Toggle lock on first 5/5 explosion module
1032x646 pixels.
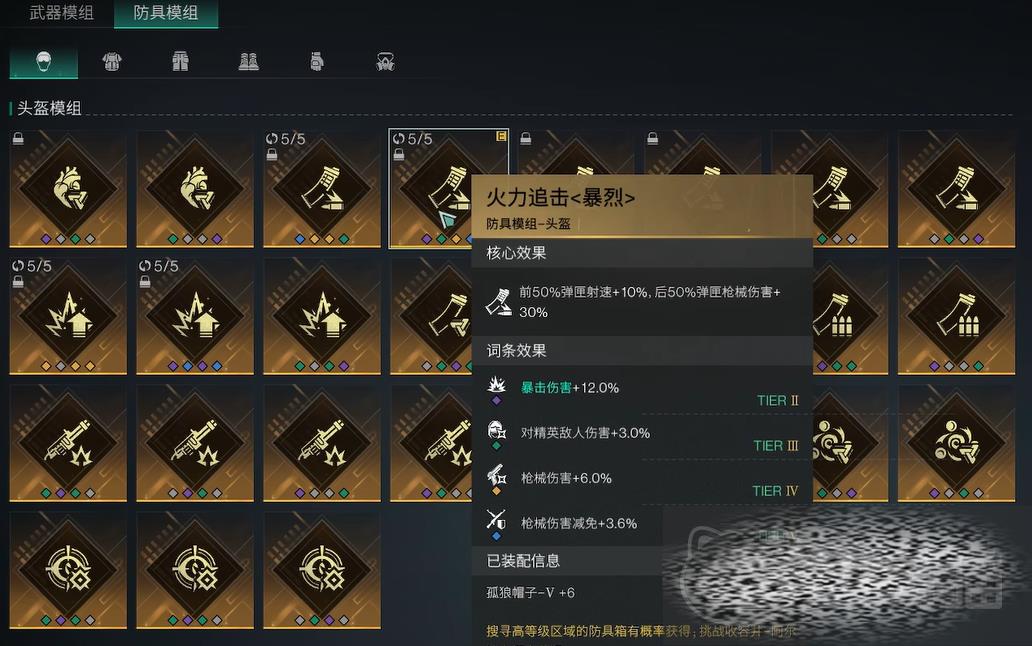18,282
